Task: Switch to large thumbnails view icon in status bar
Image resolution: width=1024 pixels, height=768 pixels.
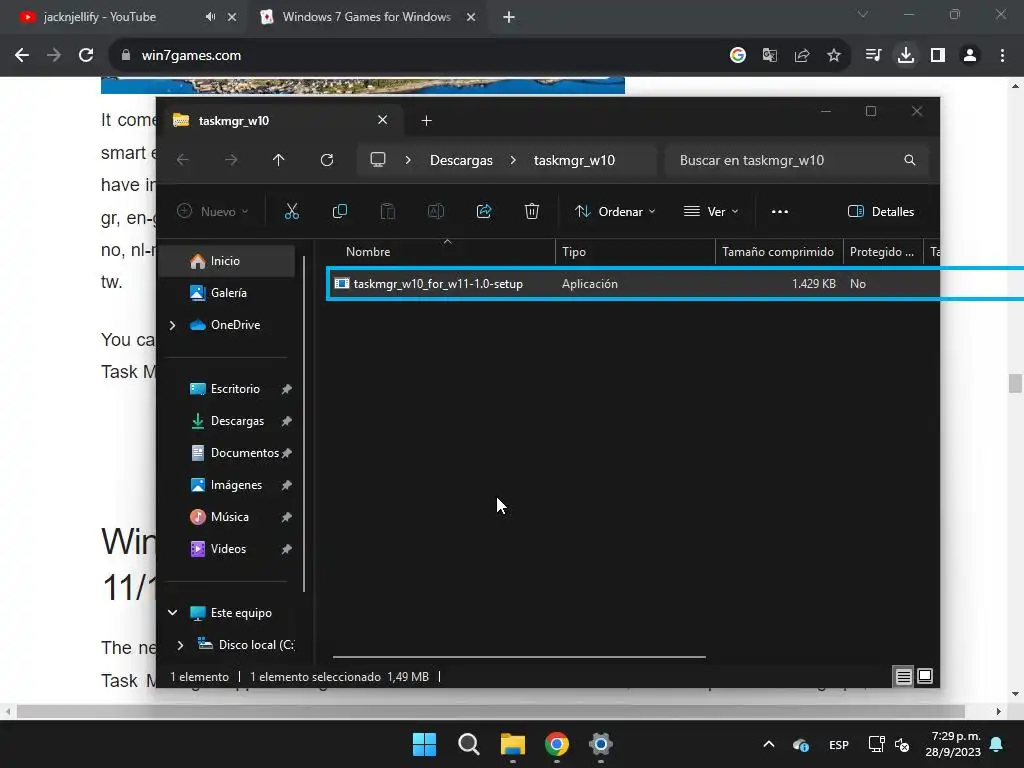Action: [925, 677]
